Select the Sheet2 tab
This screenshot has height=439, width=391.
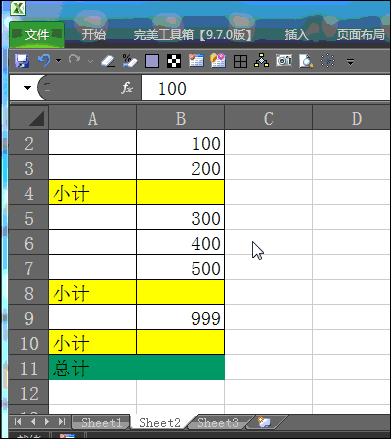point(160,423)
